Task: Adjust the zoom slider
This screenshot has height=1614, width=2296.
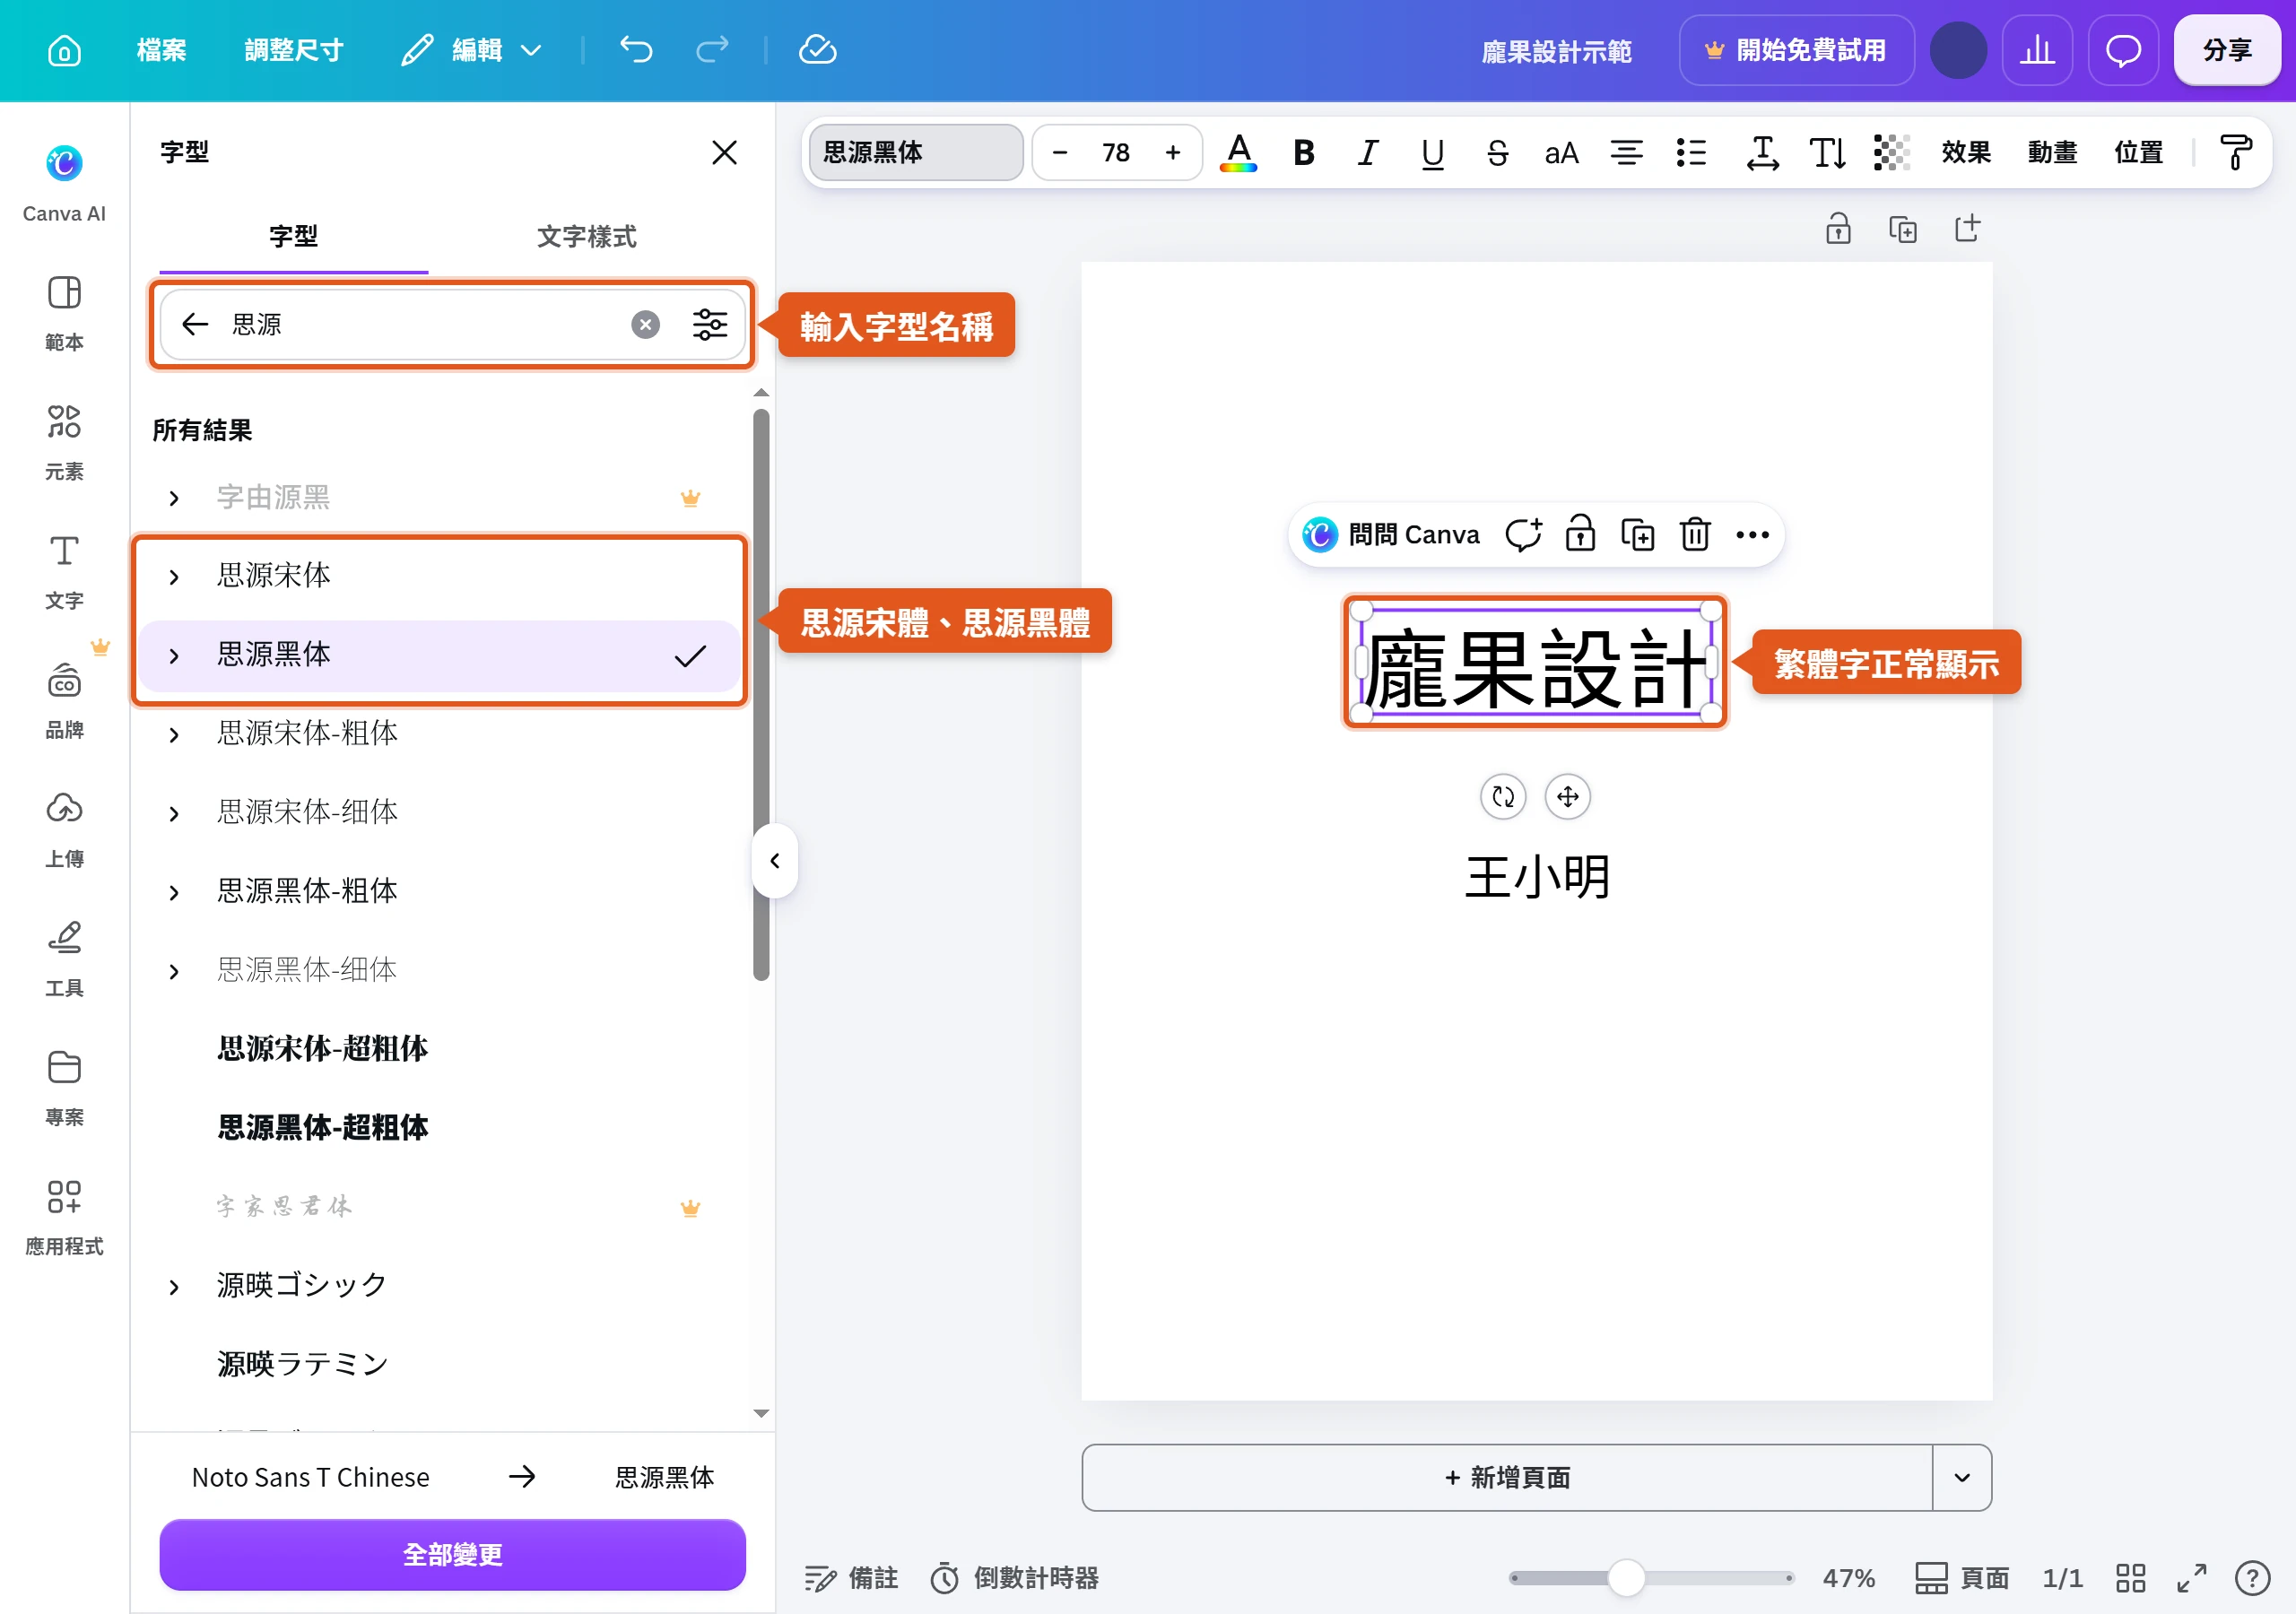Action: (1626, 1578)
